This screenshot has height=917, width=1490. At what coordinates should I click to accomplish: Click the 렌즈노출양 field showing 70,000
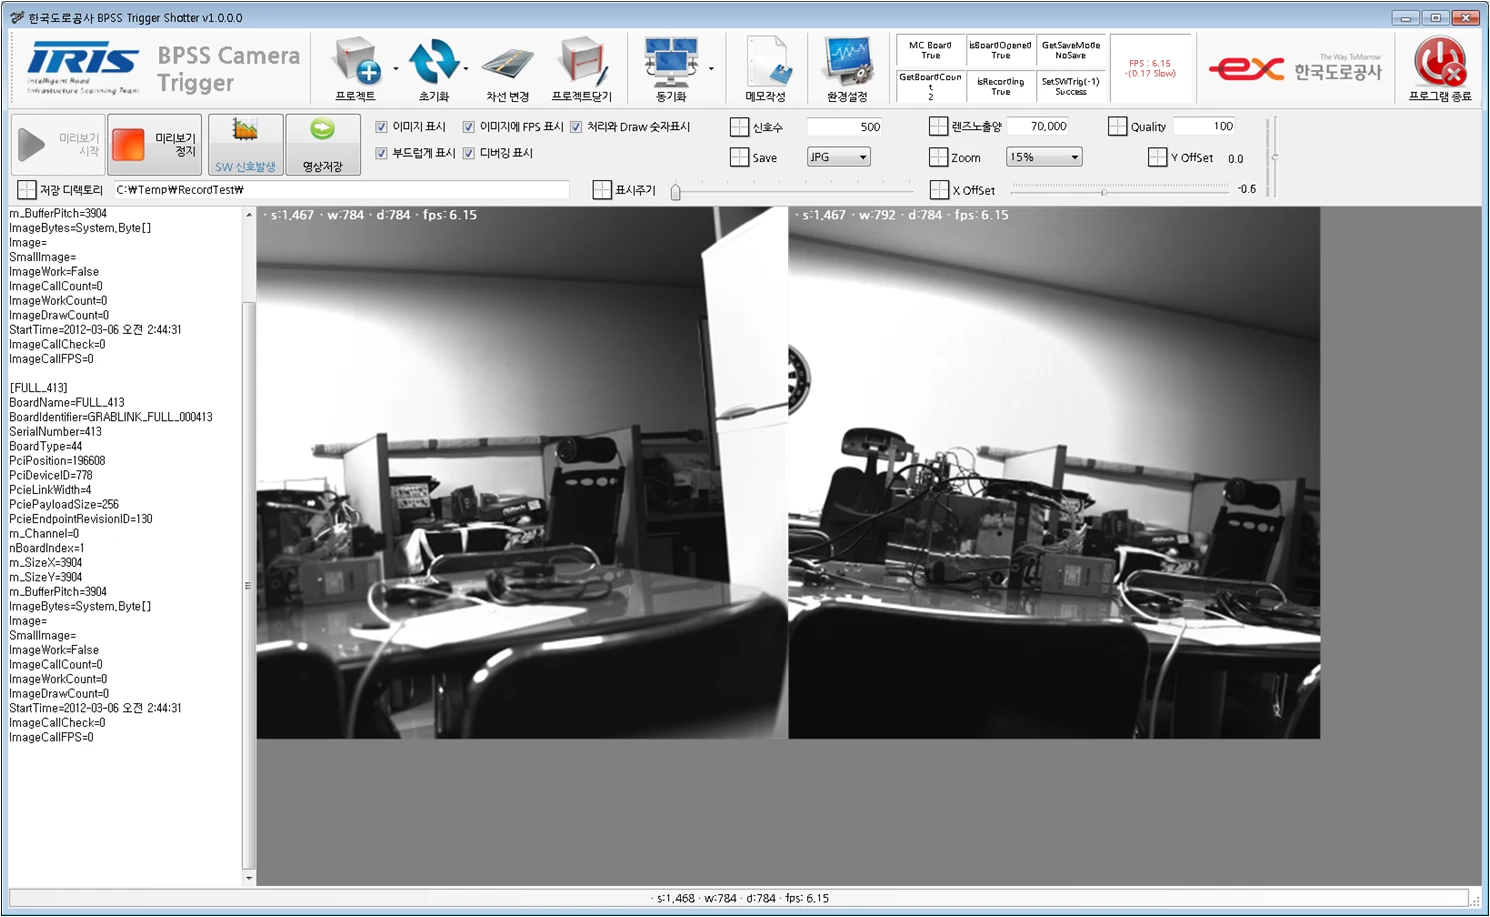click(x=1038, y=126)
